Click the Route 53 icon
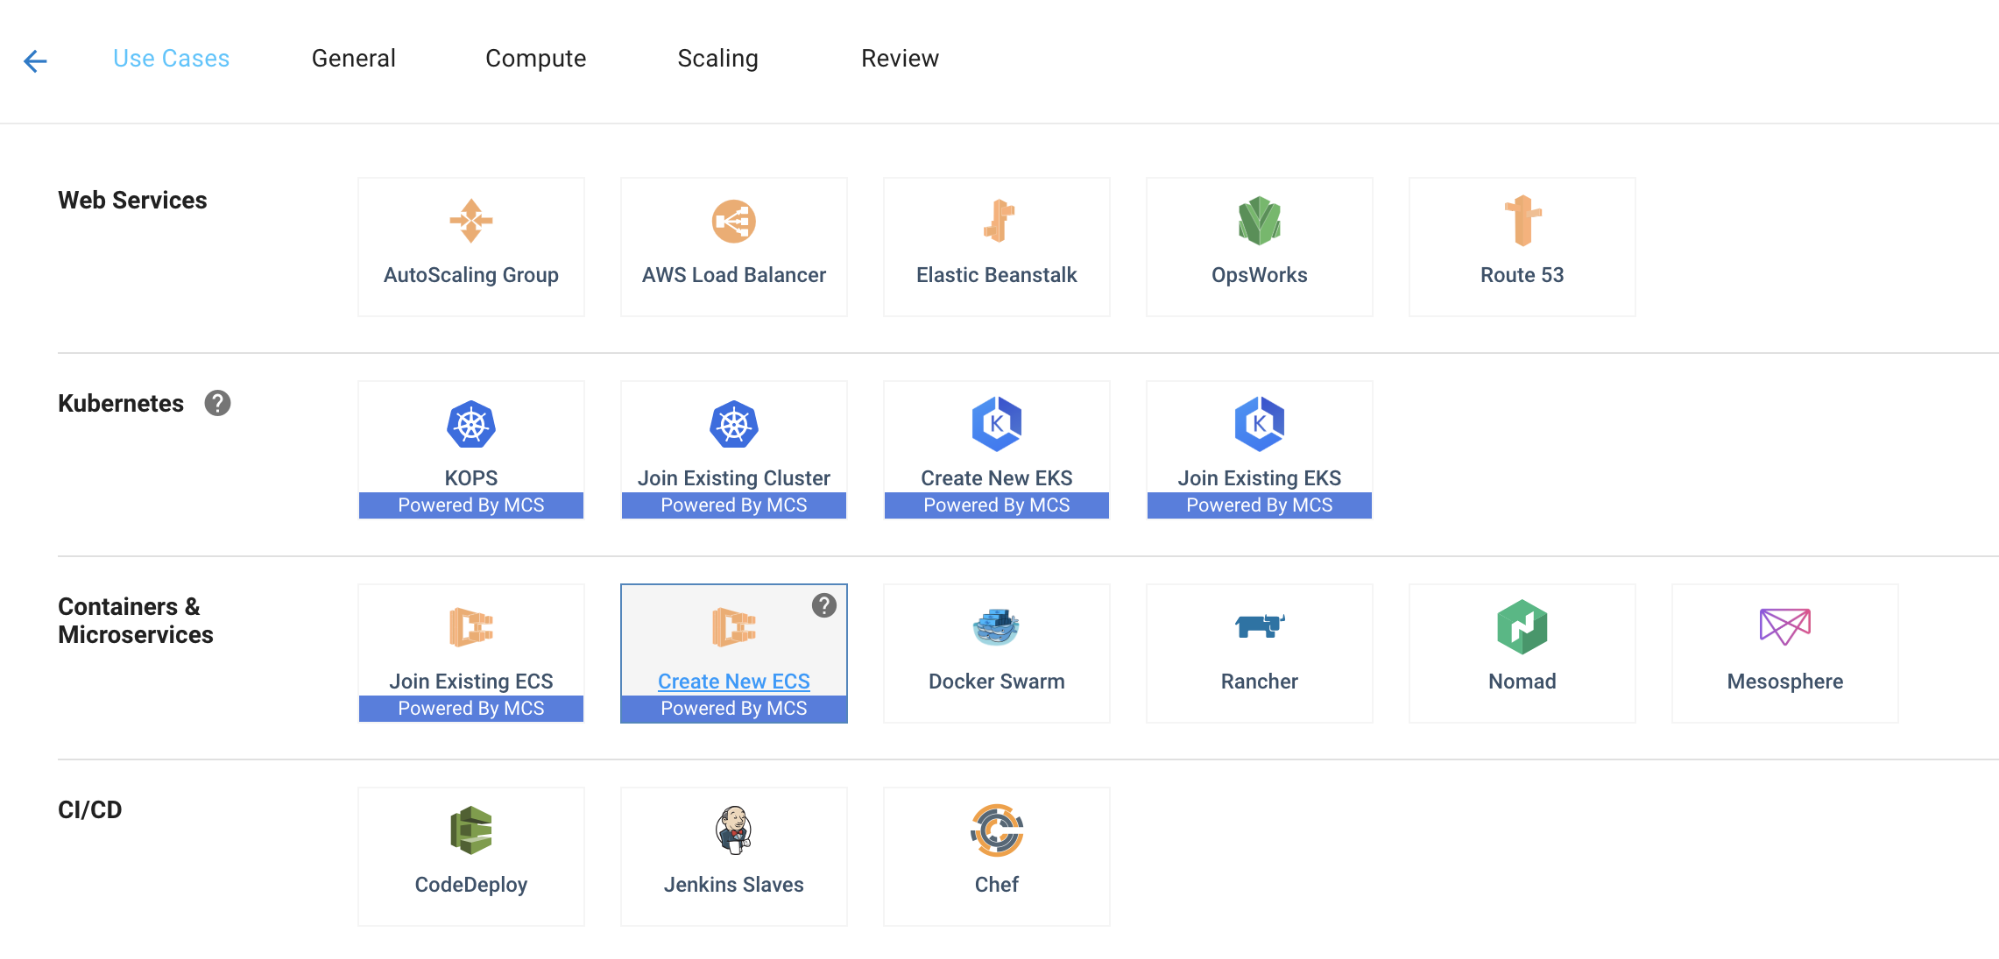Image resolution: width=1999 pixels, height=959 pixels. (1522, 221)
